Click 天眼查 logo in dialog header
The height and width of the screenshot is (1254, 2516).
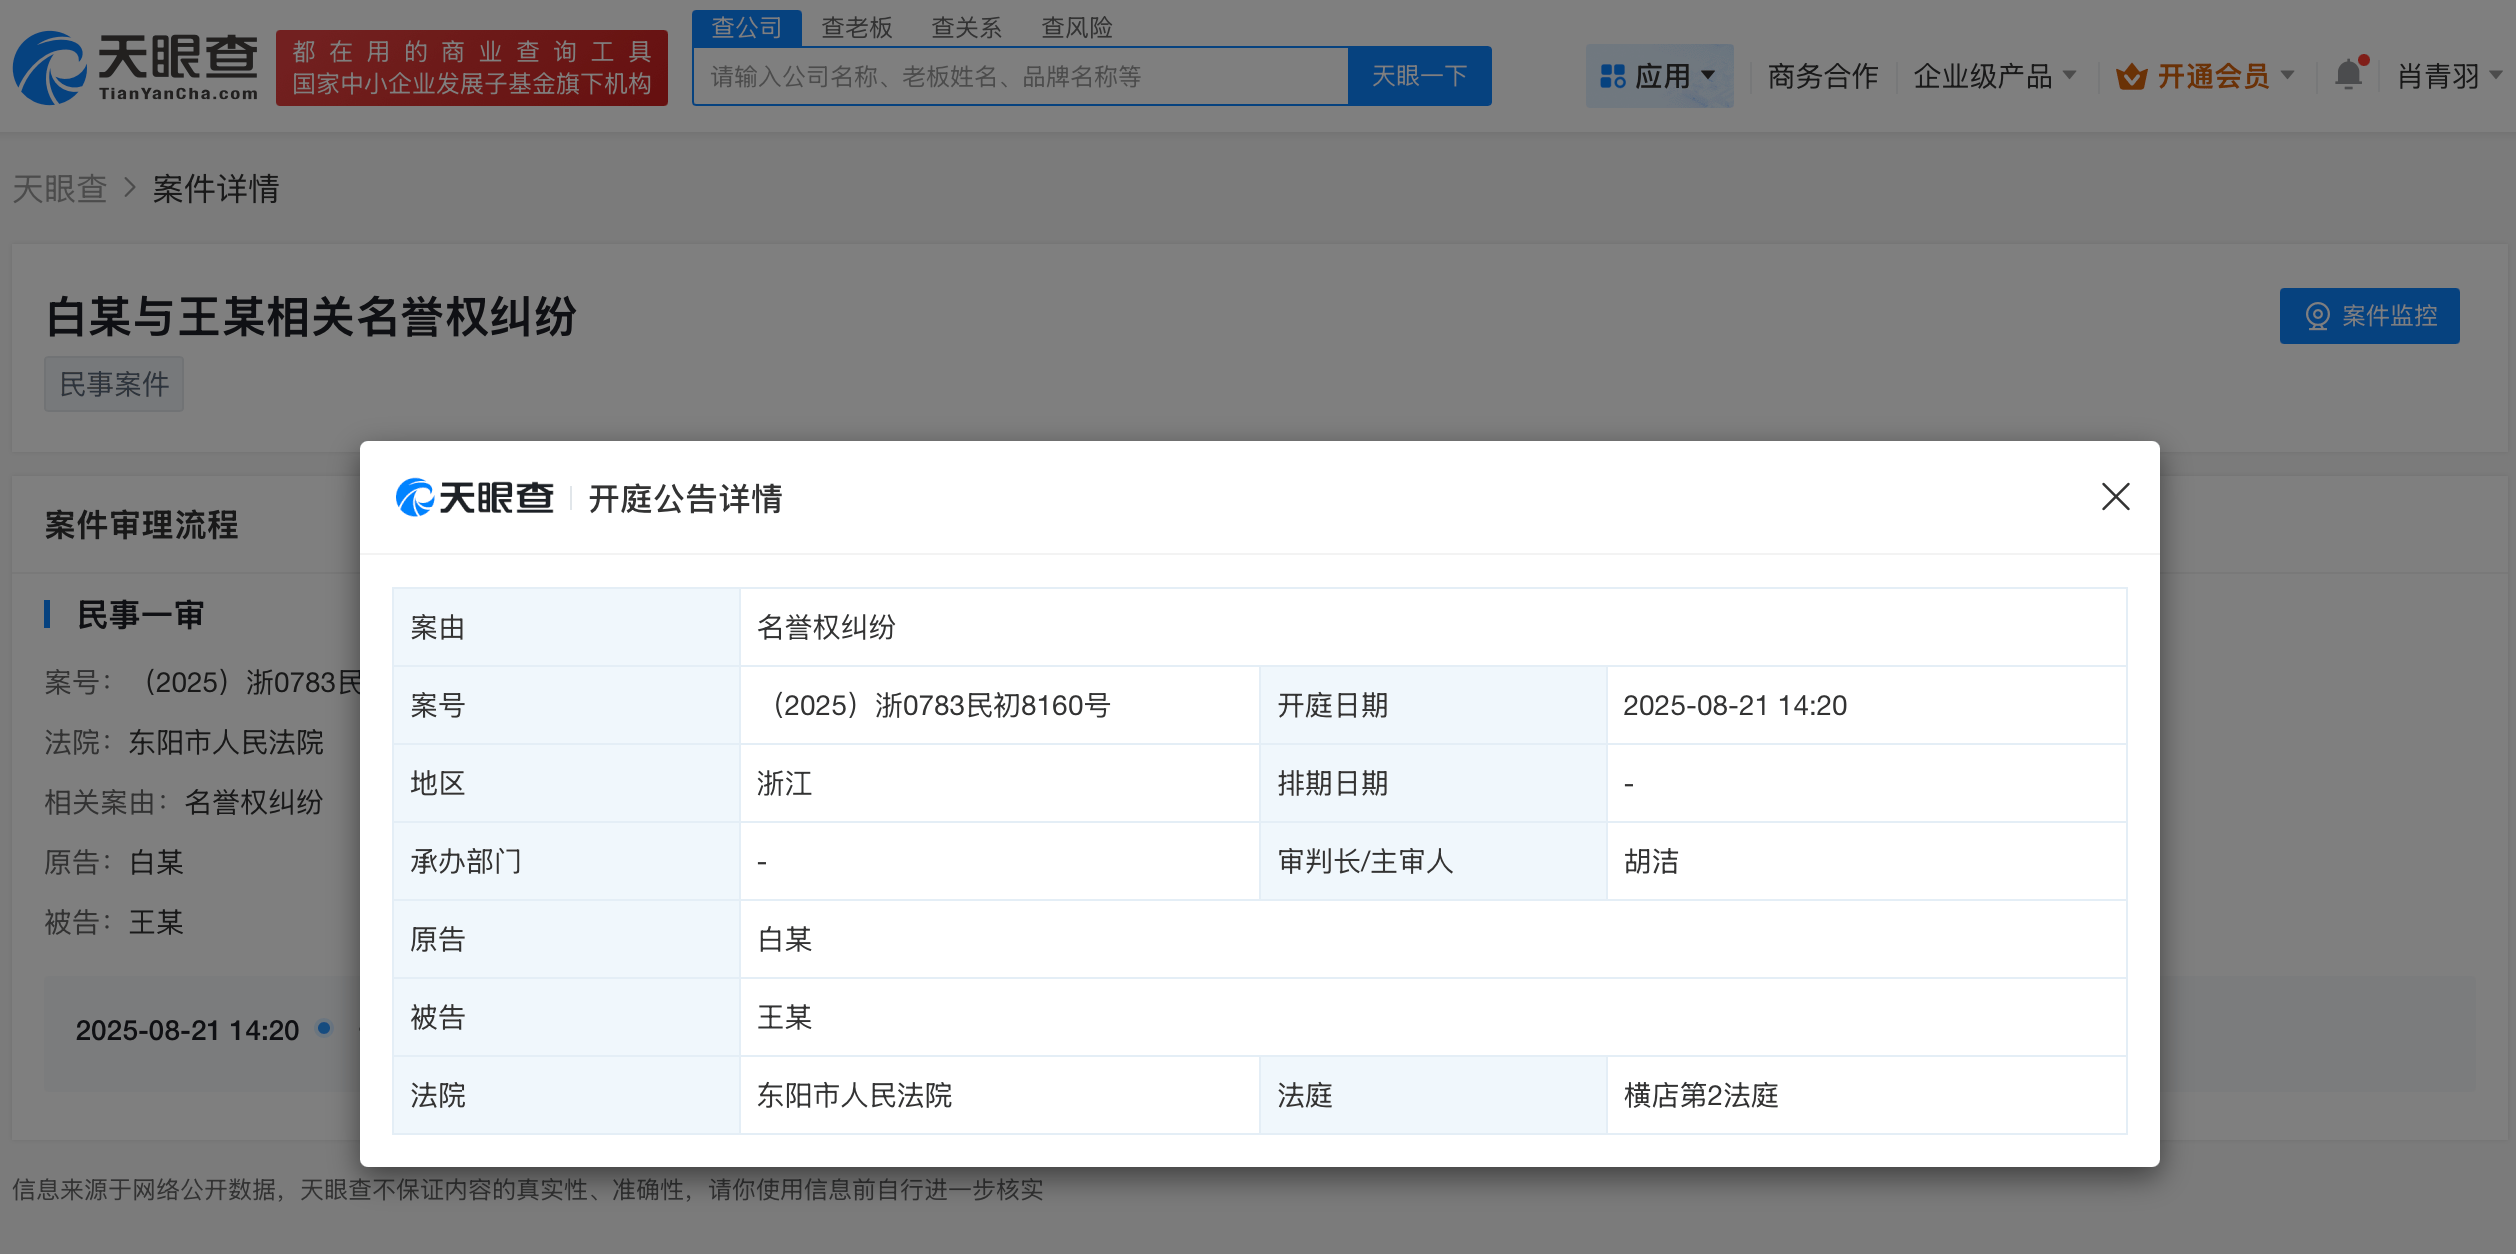click(474, 498)
